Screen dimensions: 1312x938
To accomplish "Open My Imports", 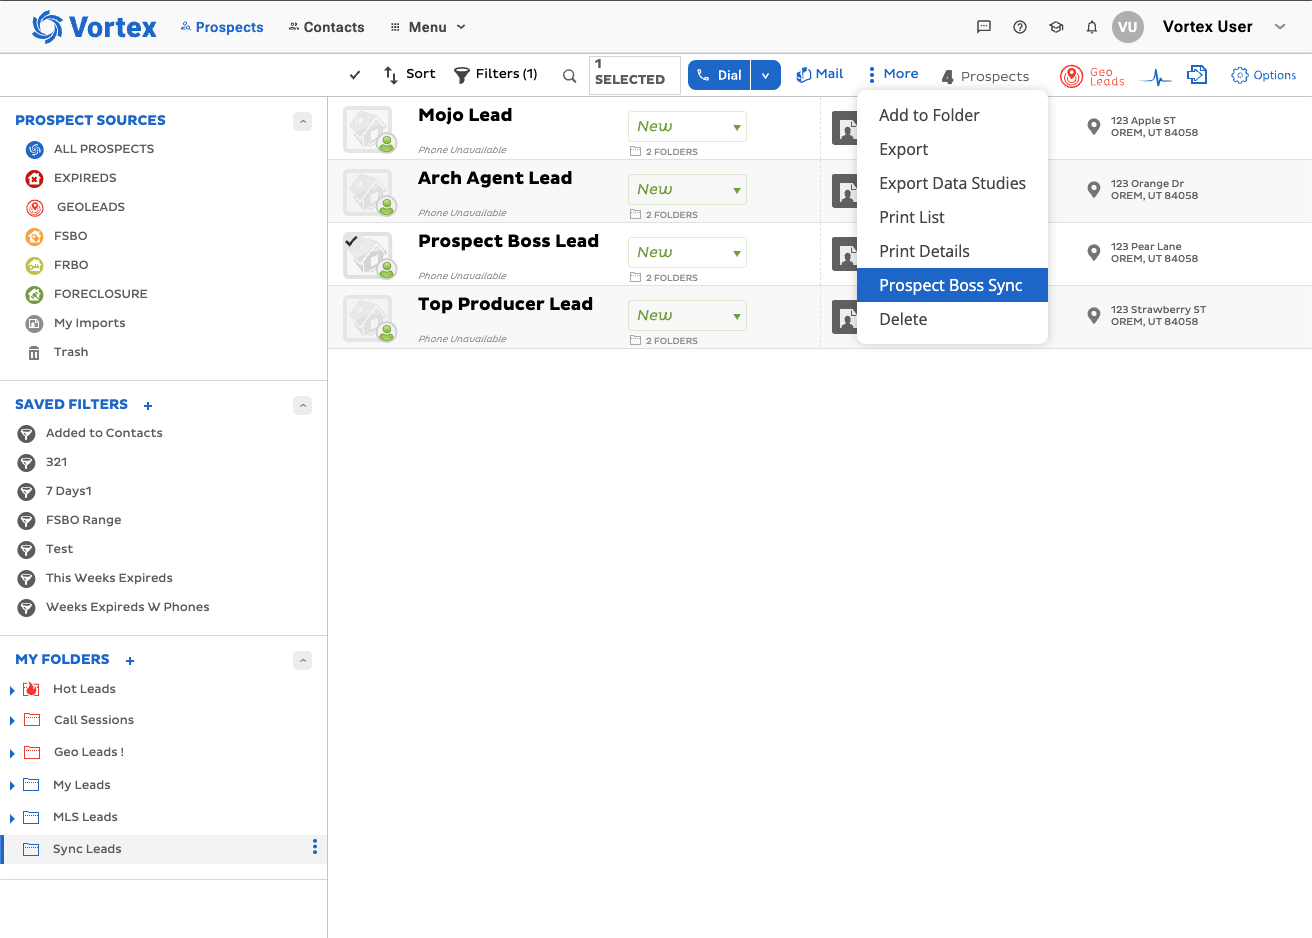I will [76, 323].
